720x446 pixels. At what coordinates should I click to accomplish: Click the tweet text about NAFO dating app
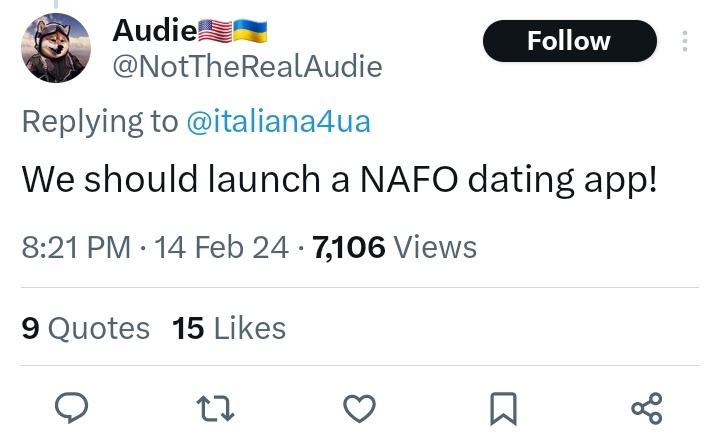[x=339, y=179]
